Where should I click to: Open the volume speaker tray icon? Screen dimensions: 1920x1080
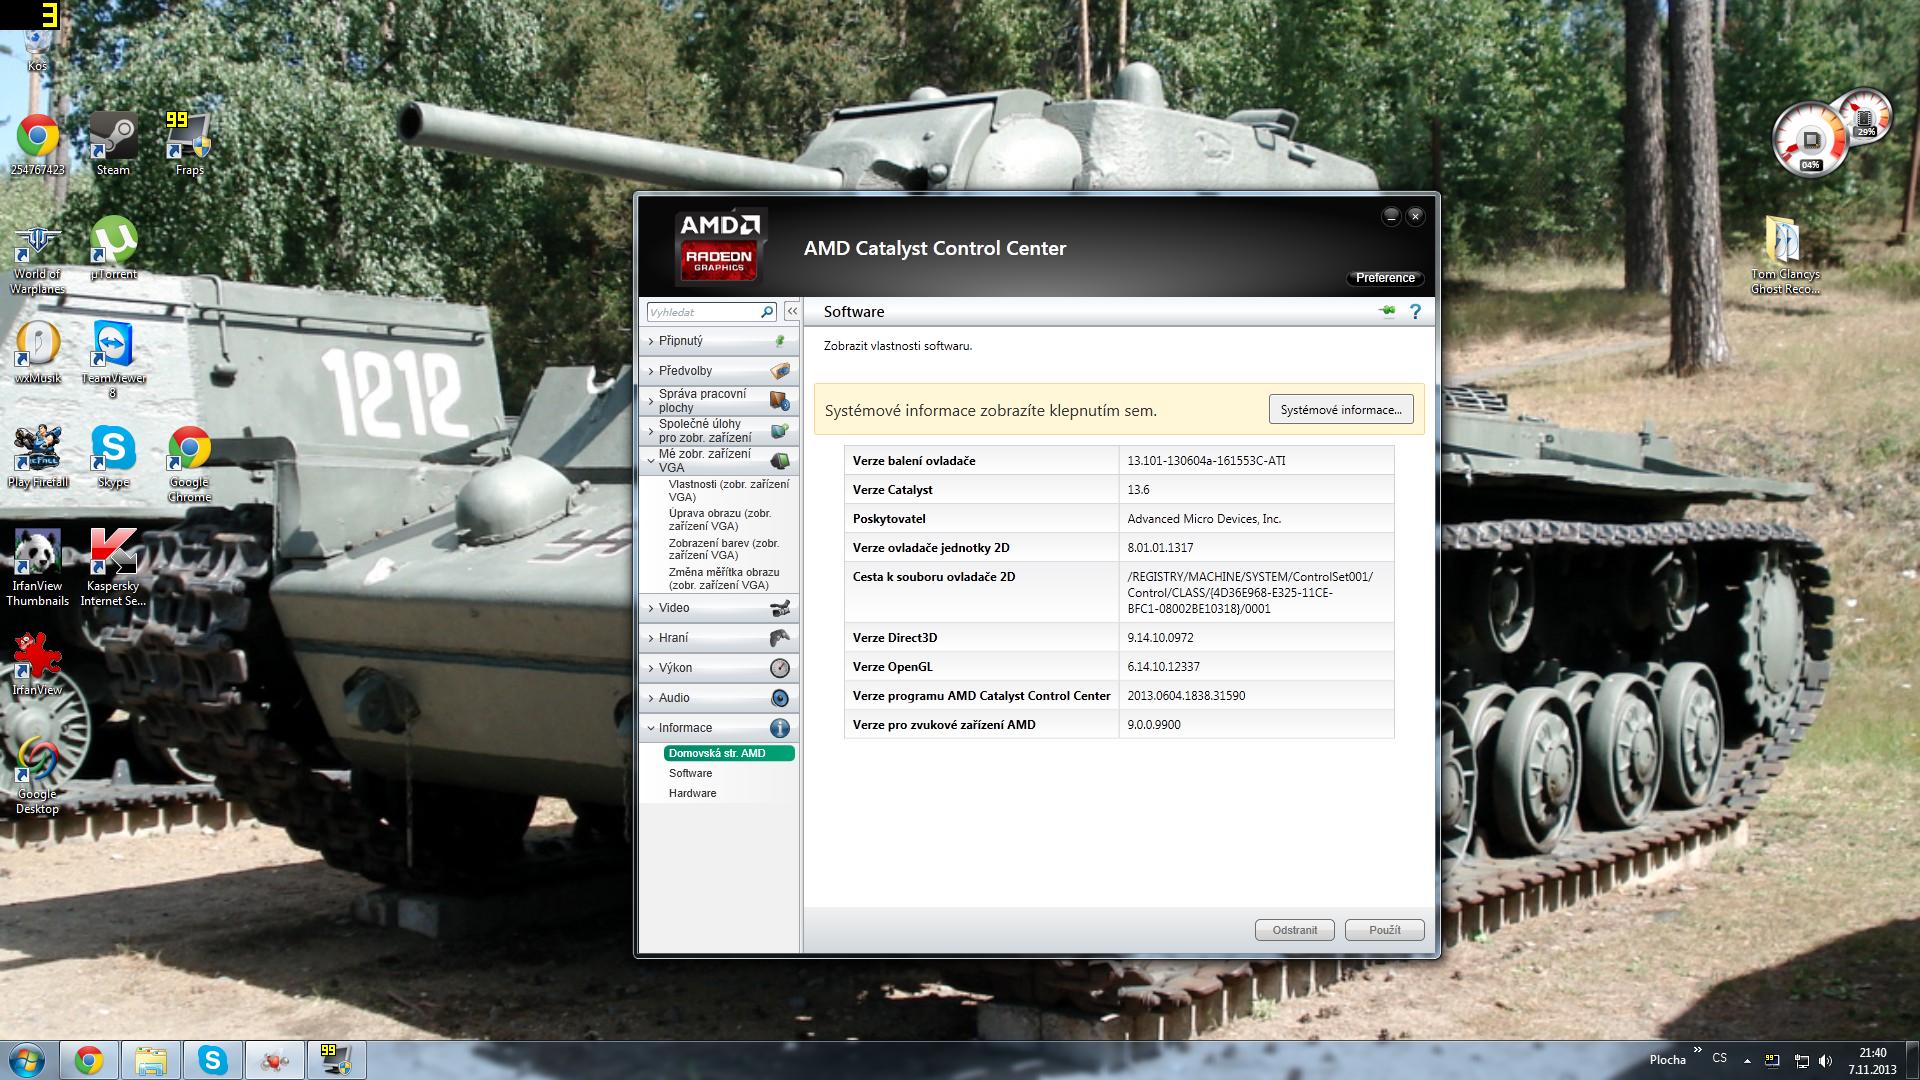pyautogui.click(x=1826, y=1061)
